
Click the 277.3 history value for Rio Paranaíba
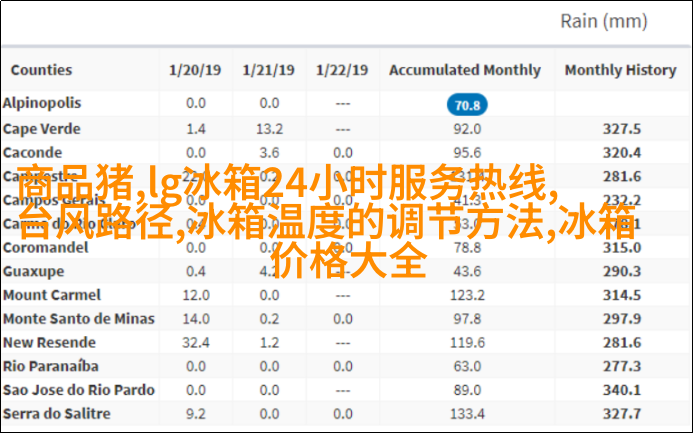[x=622, y=366]
